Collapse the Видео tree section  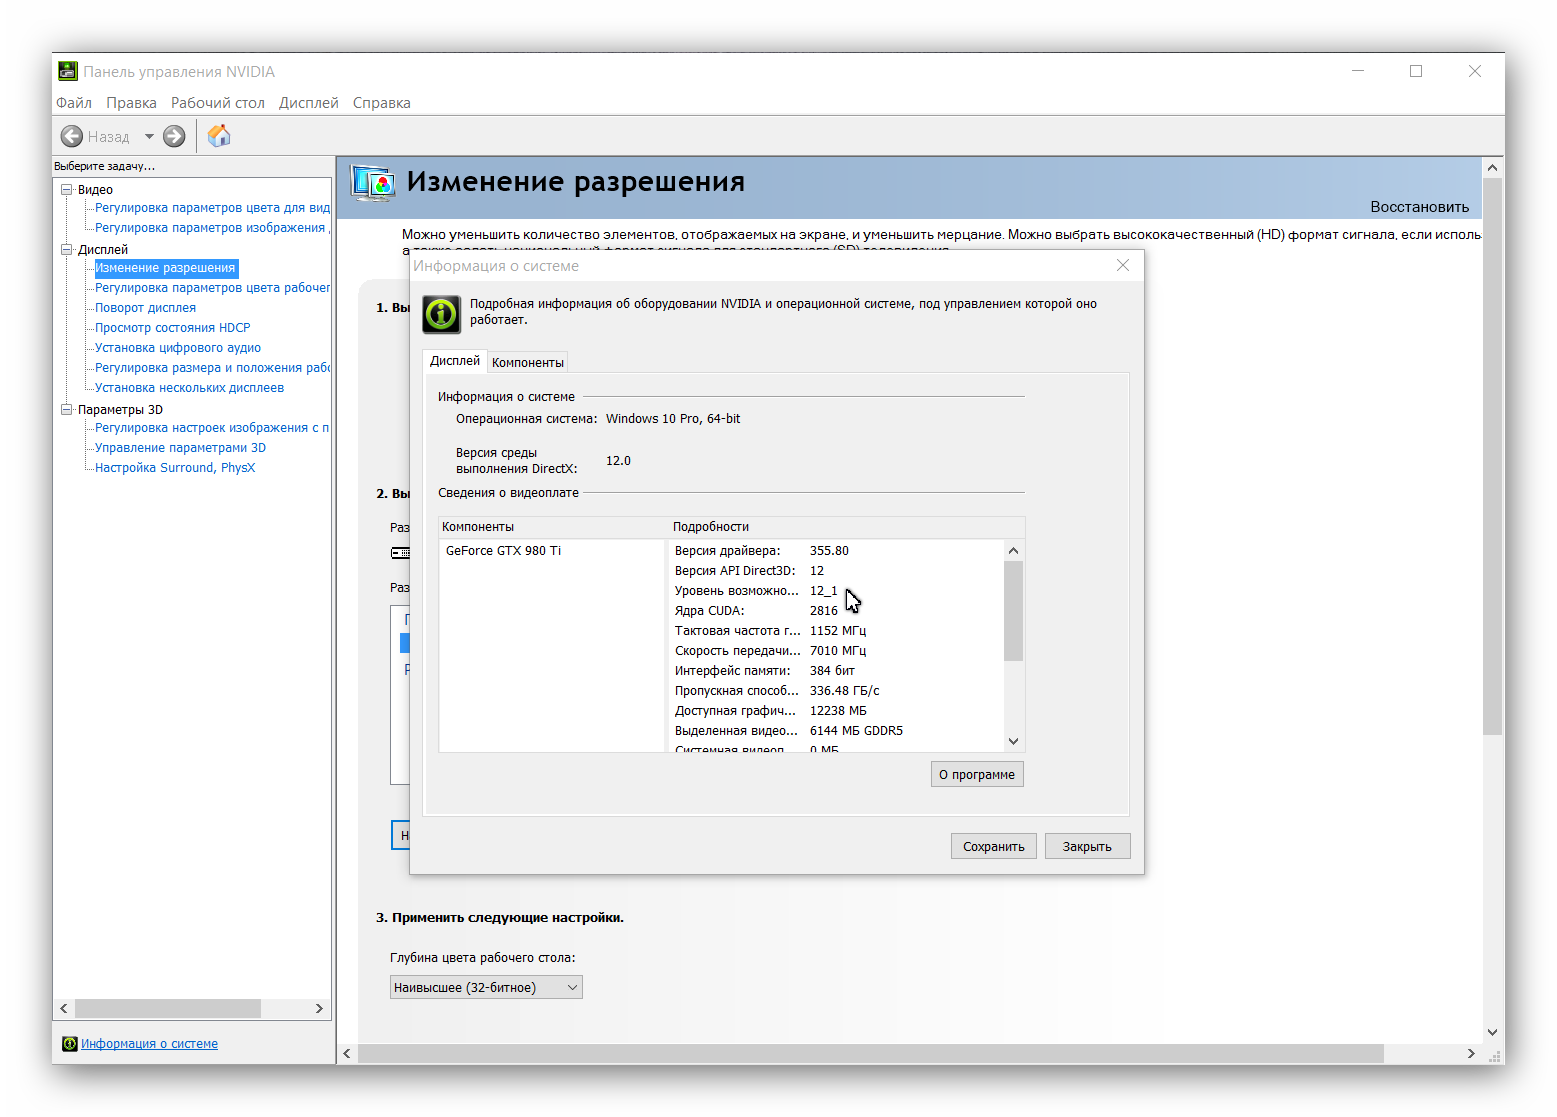point(67,189)
